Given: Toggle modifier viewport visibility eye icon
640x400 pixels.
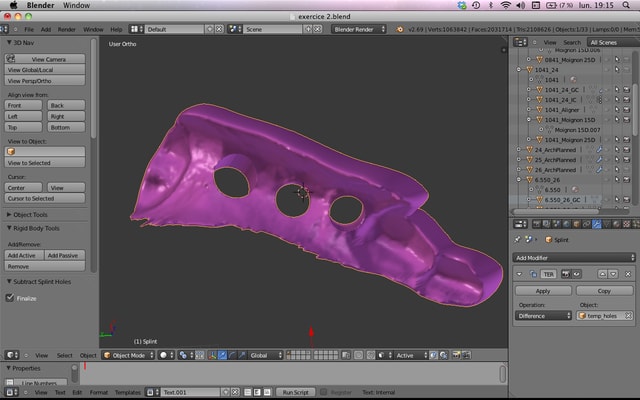Looking at the screenshot, I should pos(575,274).
